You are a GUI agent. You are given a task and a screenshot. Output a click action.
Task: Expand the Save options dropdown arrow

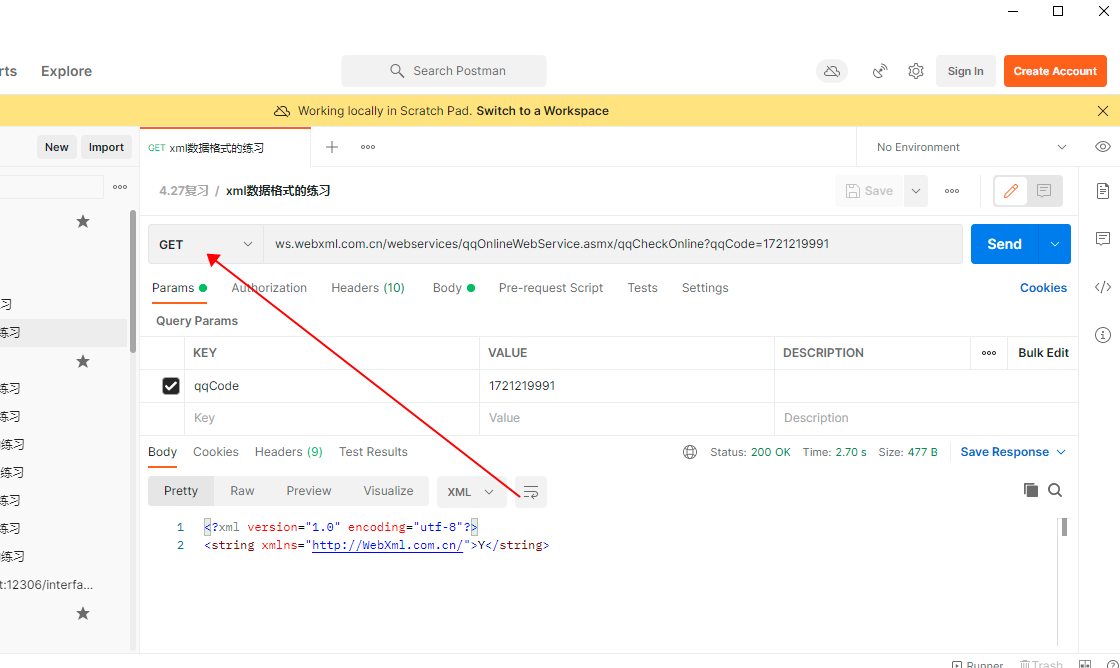point(916,191)
